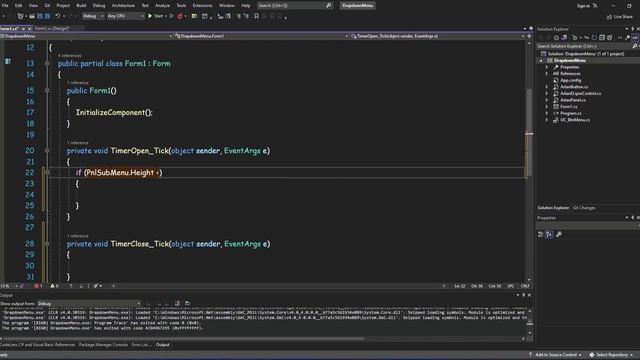This screenshot has width=640, height=360.
Task: Collapse the TimerClose_Tick method at line 28
Action: click(47, 244)
